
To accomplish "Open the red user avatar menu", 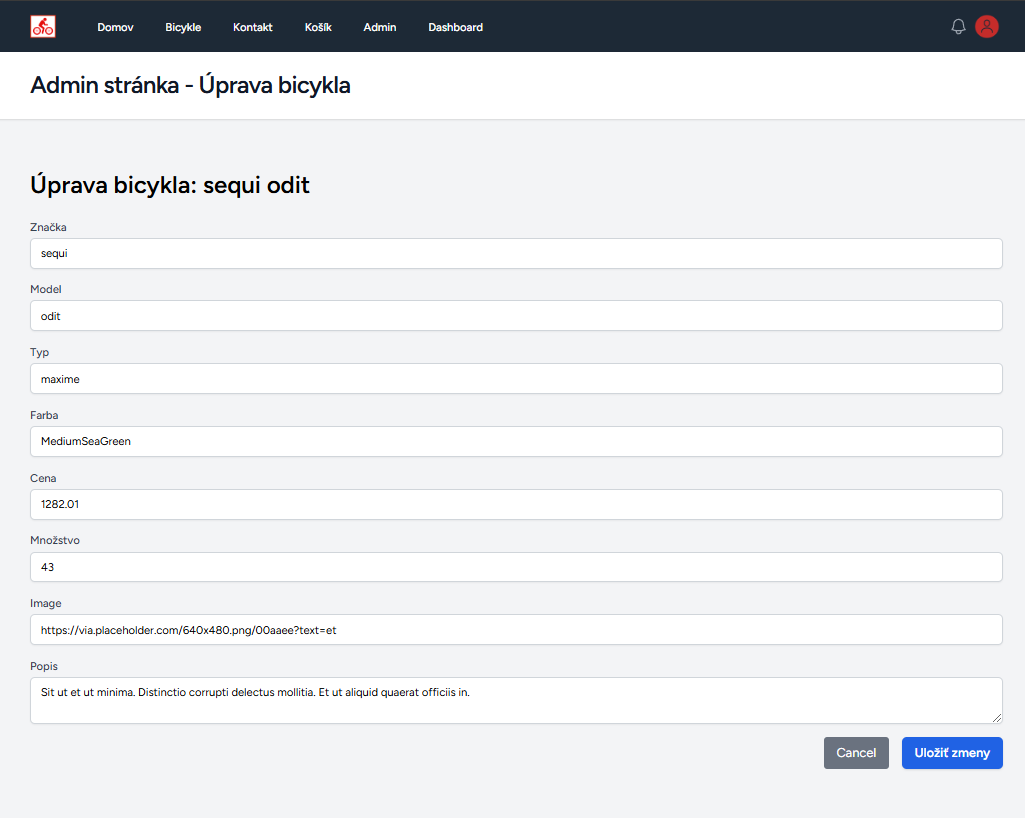I will click(x=986, y=27).
